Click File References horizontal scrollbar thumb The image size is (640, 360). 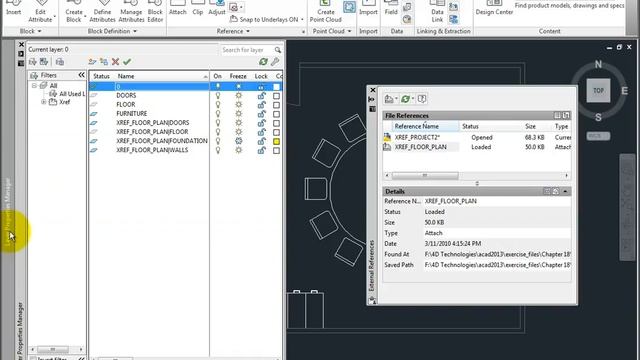coord(425,176)
